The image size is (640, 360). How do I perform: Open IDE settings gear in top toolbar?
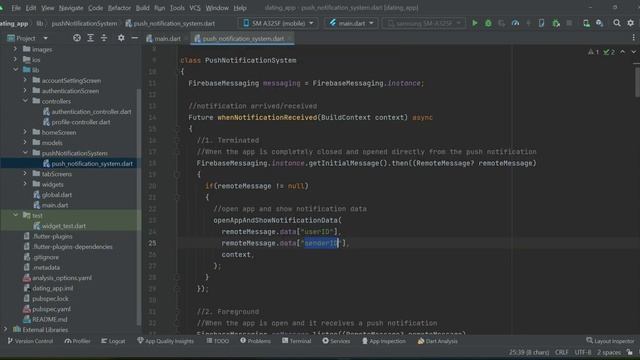click(631, 23)
